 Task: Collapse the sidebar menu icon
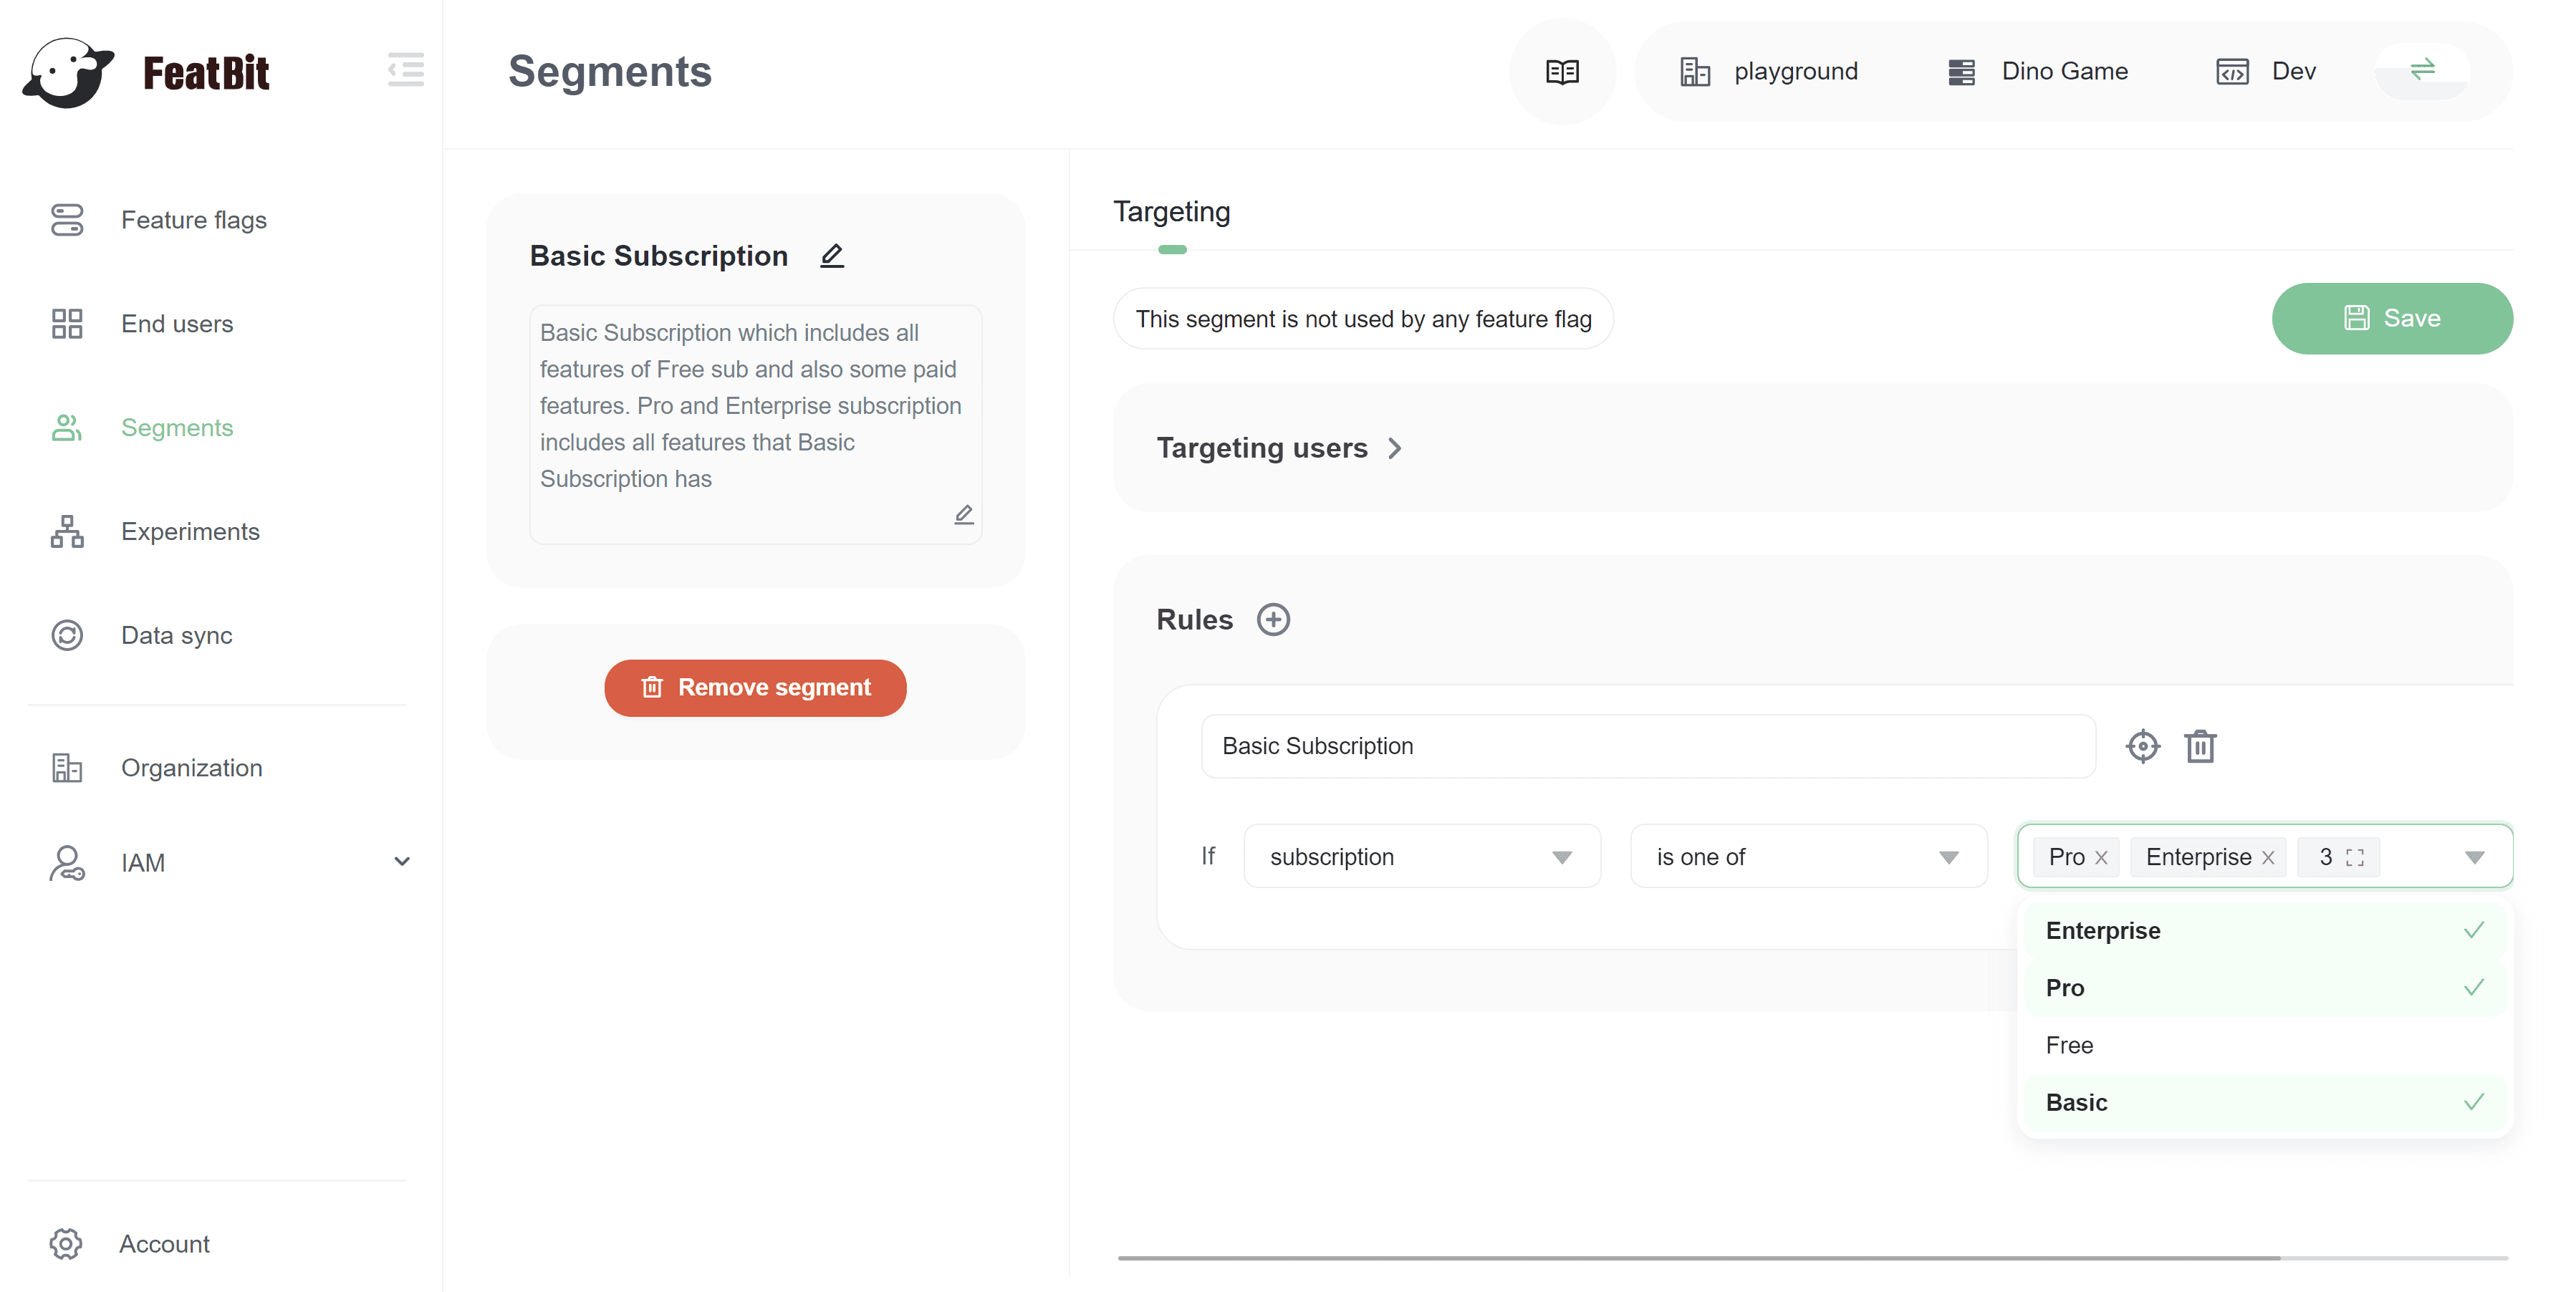pyautogui.click(x=405, y=70)
